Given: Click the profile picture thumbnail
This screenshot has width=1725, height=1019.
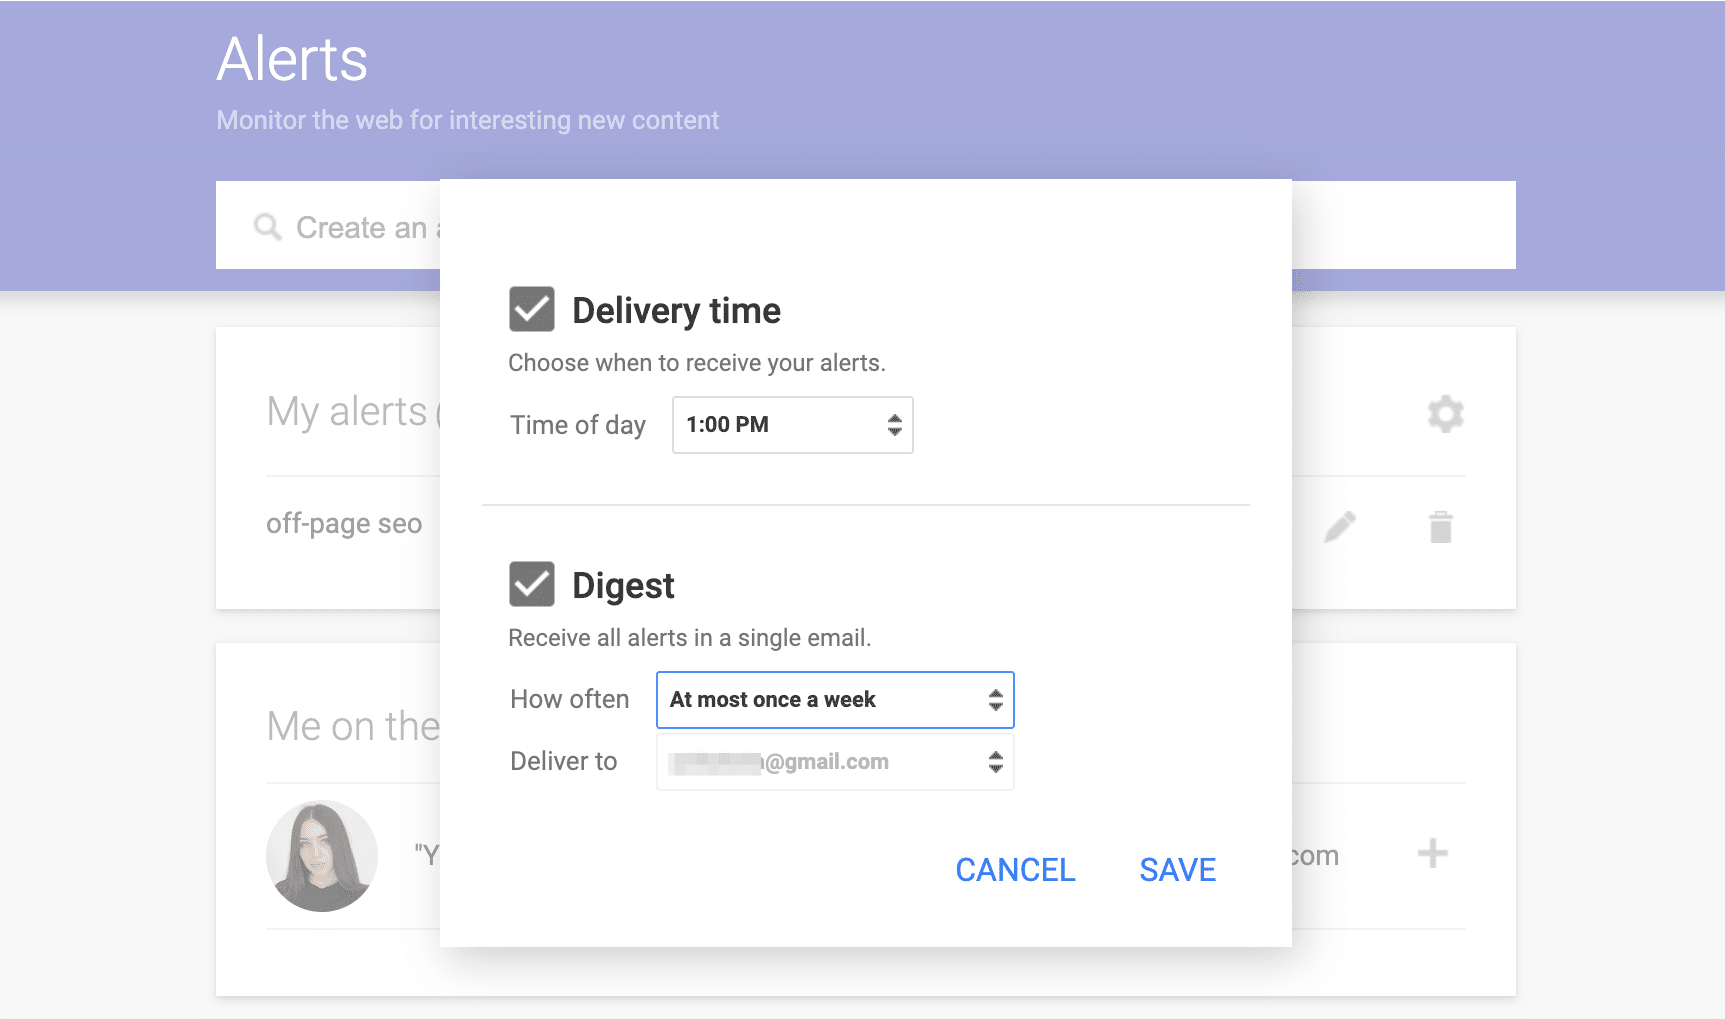Looking at the screenshot, I should pos(321,856).
